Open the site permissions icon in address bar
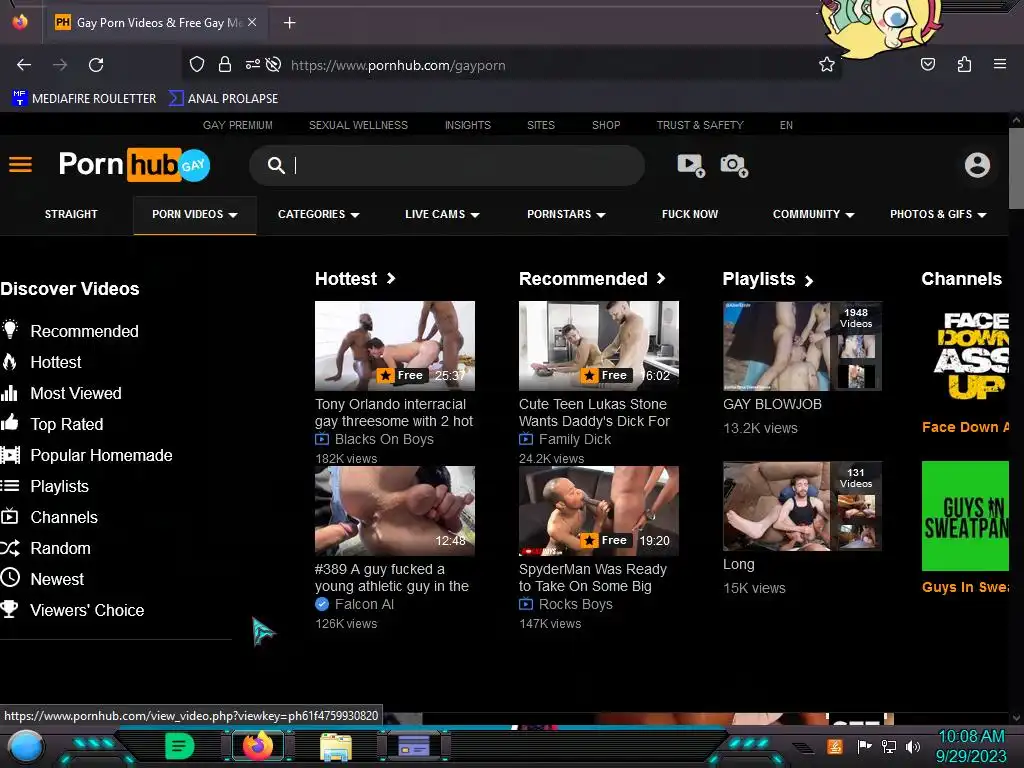Screen dimensions: 1024x768 (253, 65)
